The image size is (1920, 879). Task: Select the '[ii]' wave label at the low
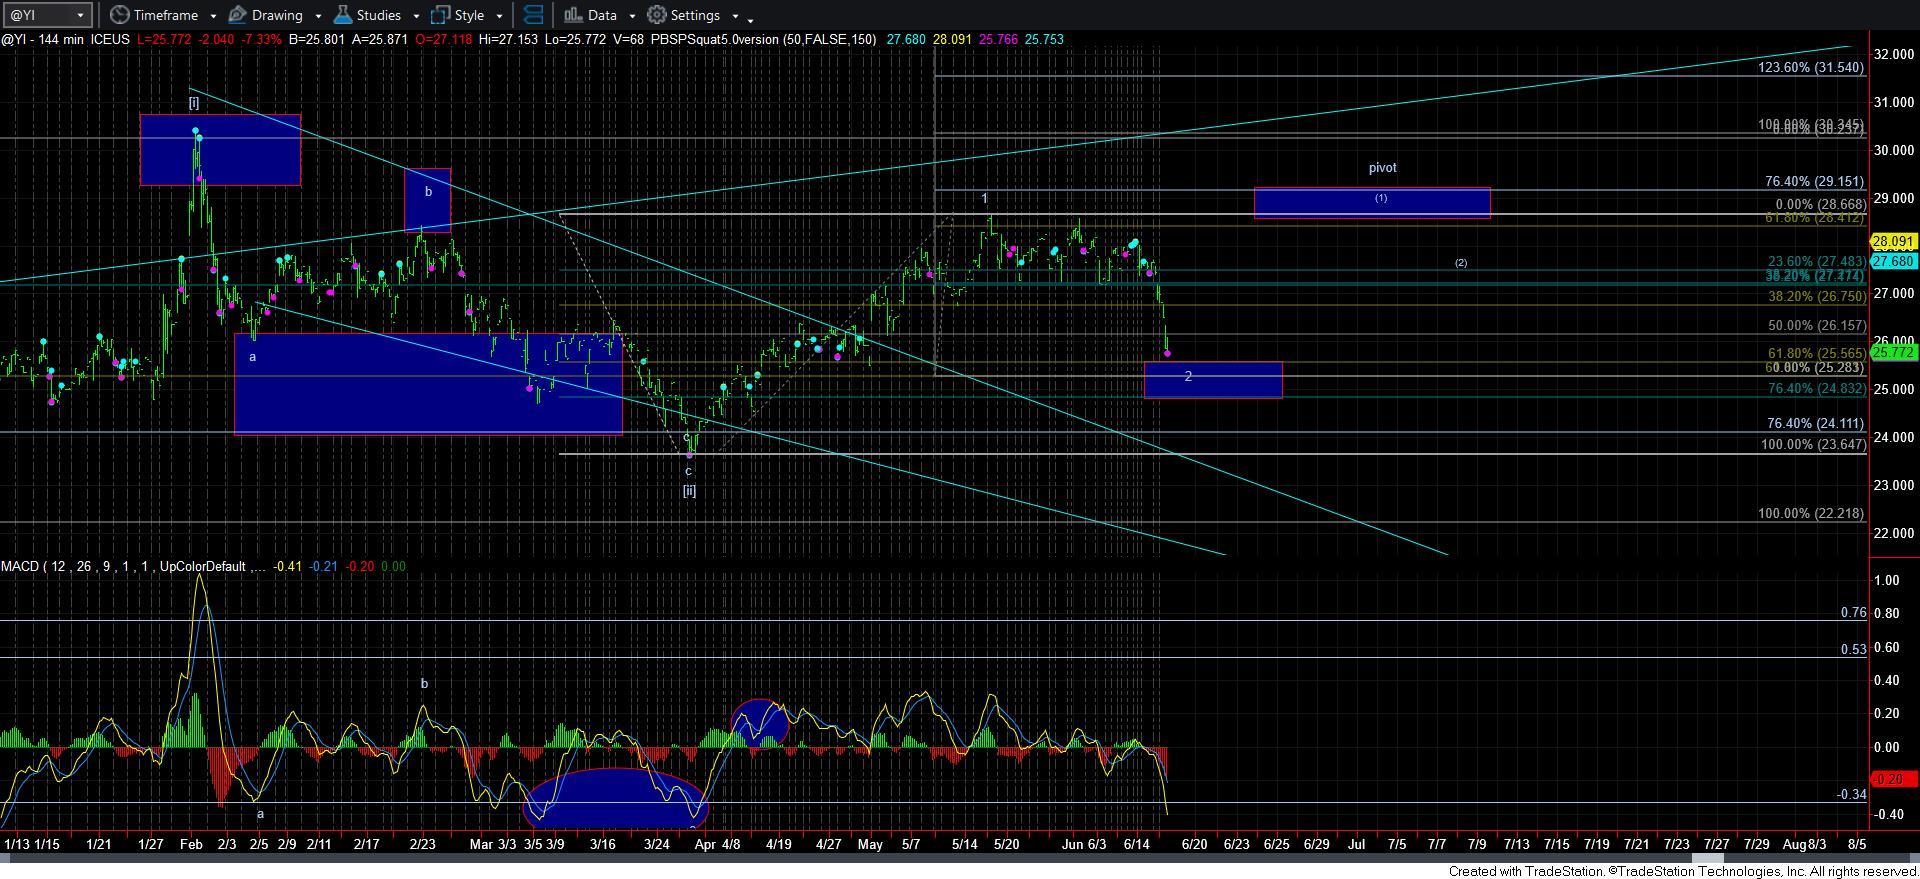click(x=689, y=491)
